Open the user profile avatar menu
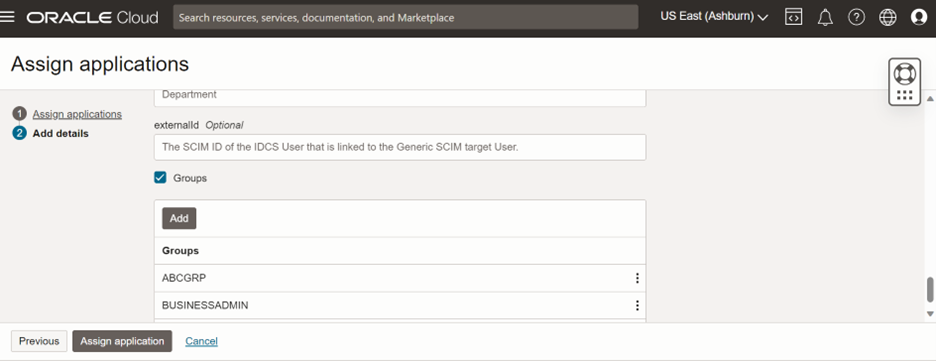The image size is (936, 361). 919,18
